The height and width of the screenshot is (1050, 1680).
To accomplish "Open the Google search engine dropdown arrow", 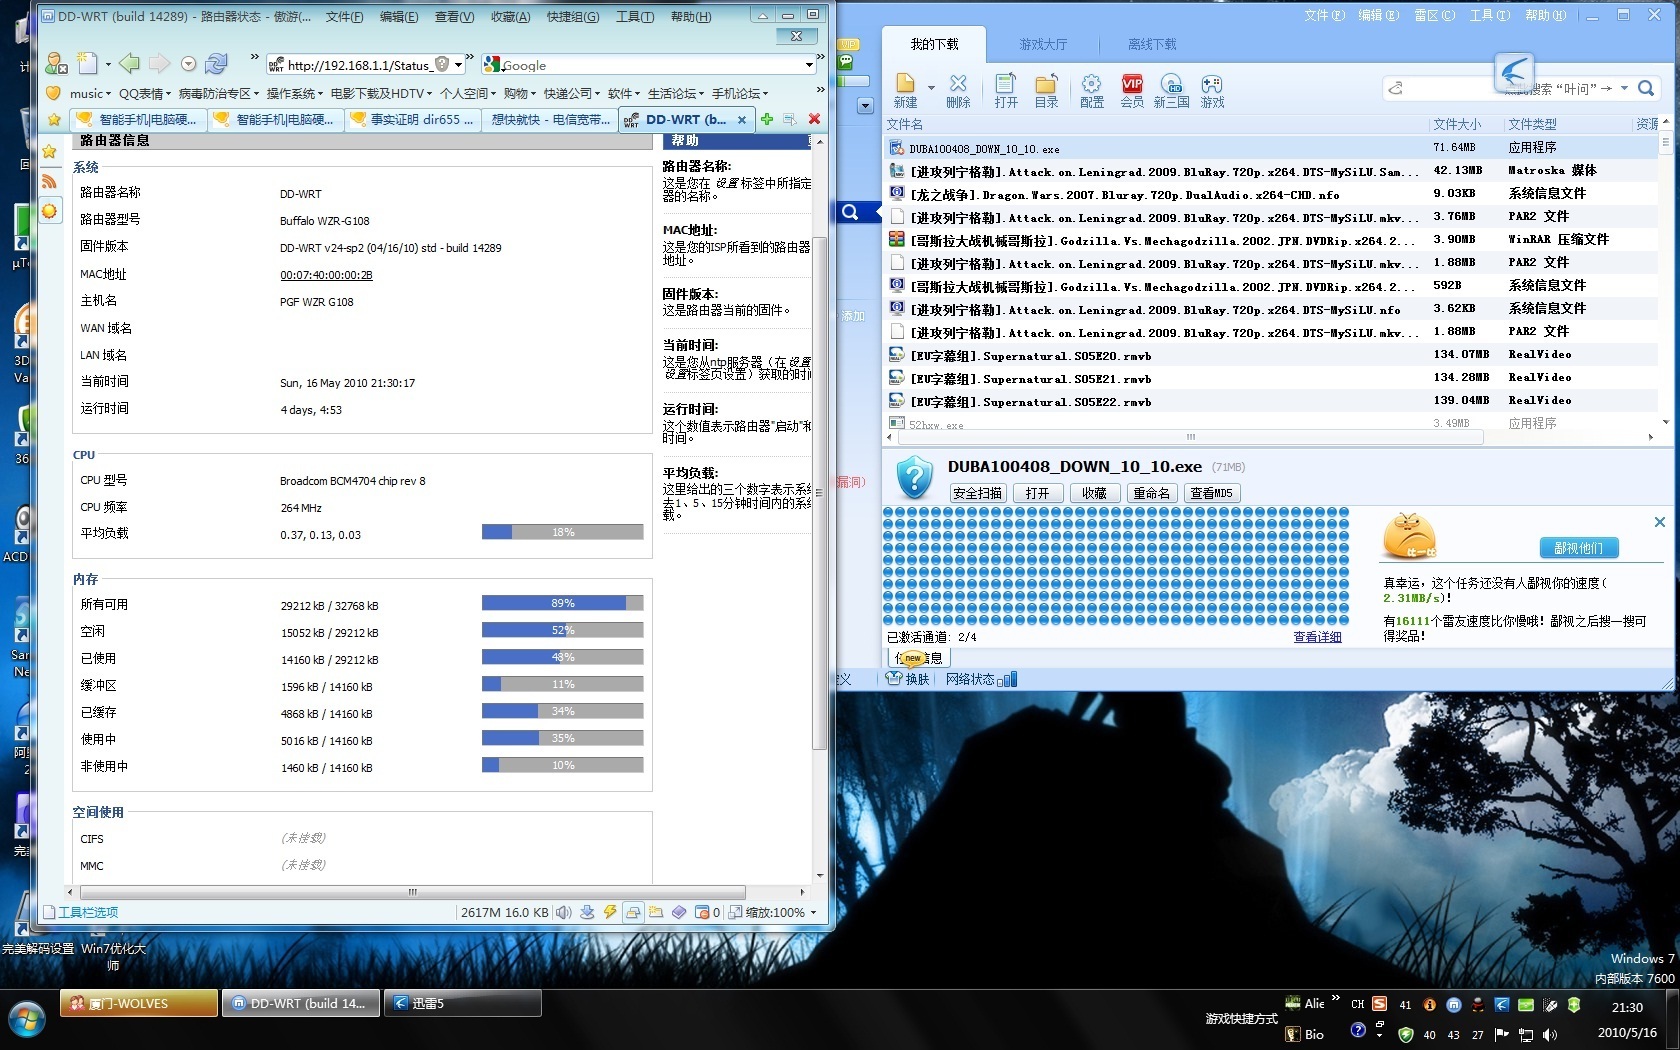I will pos(809,65).
